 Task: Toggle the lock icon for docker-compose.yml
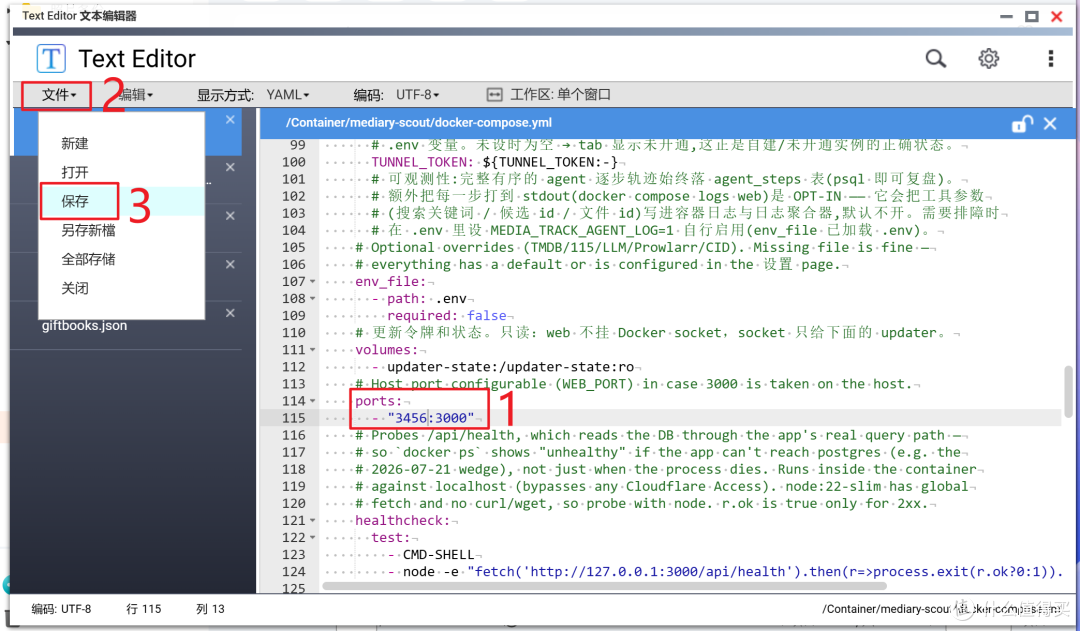(x=1022, y=123)
